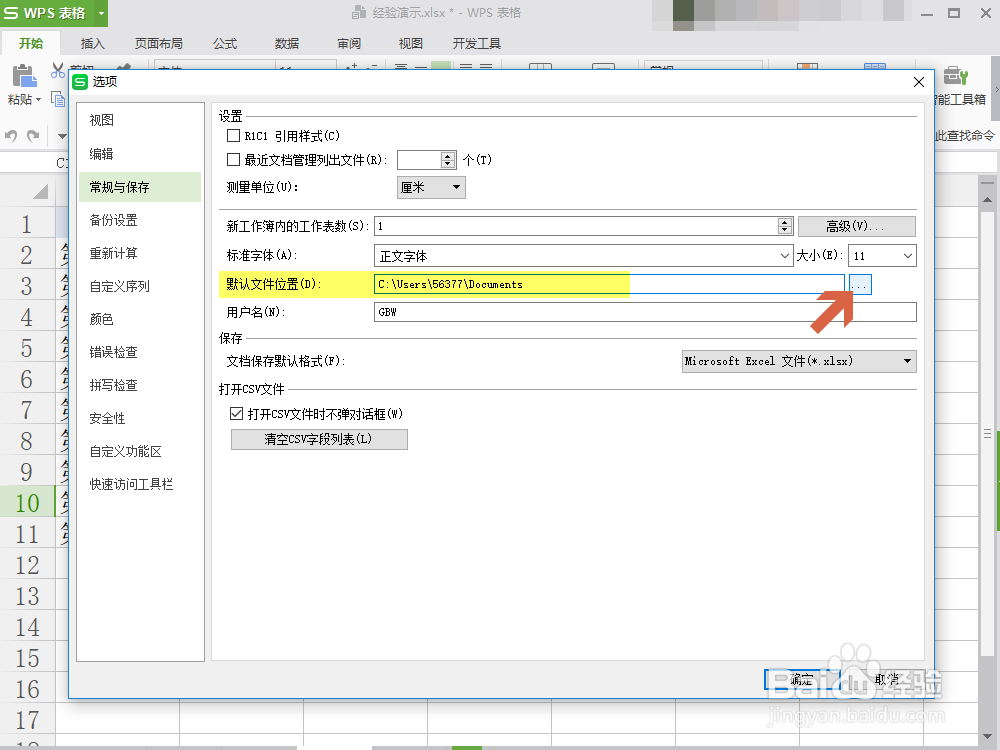Viewport: 1000px width, 750px height.
Task: Enable R1C1 引用样式 checkbox
Action: coord(232,137)
